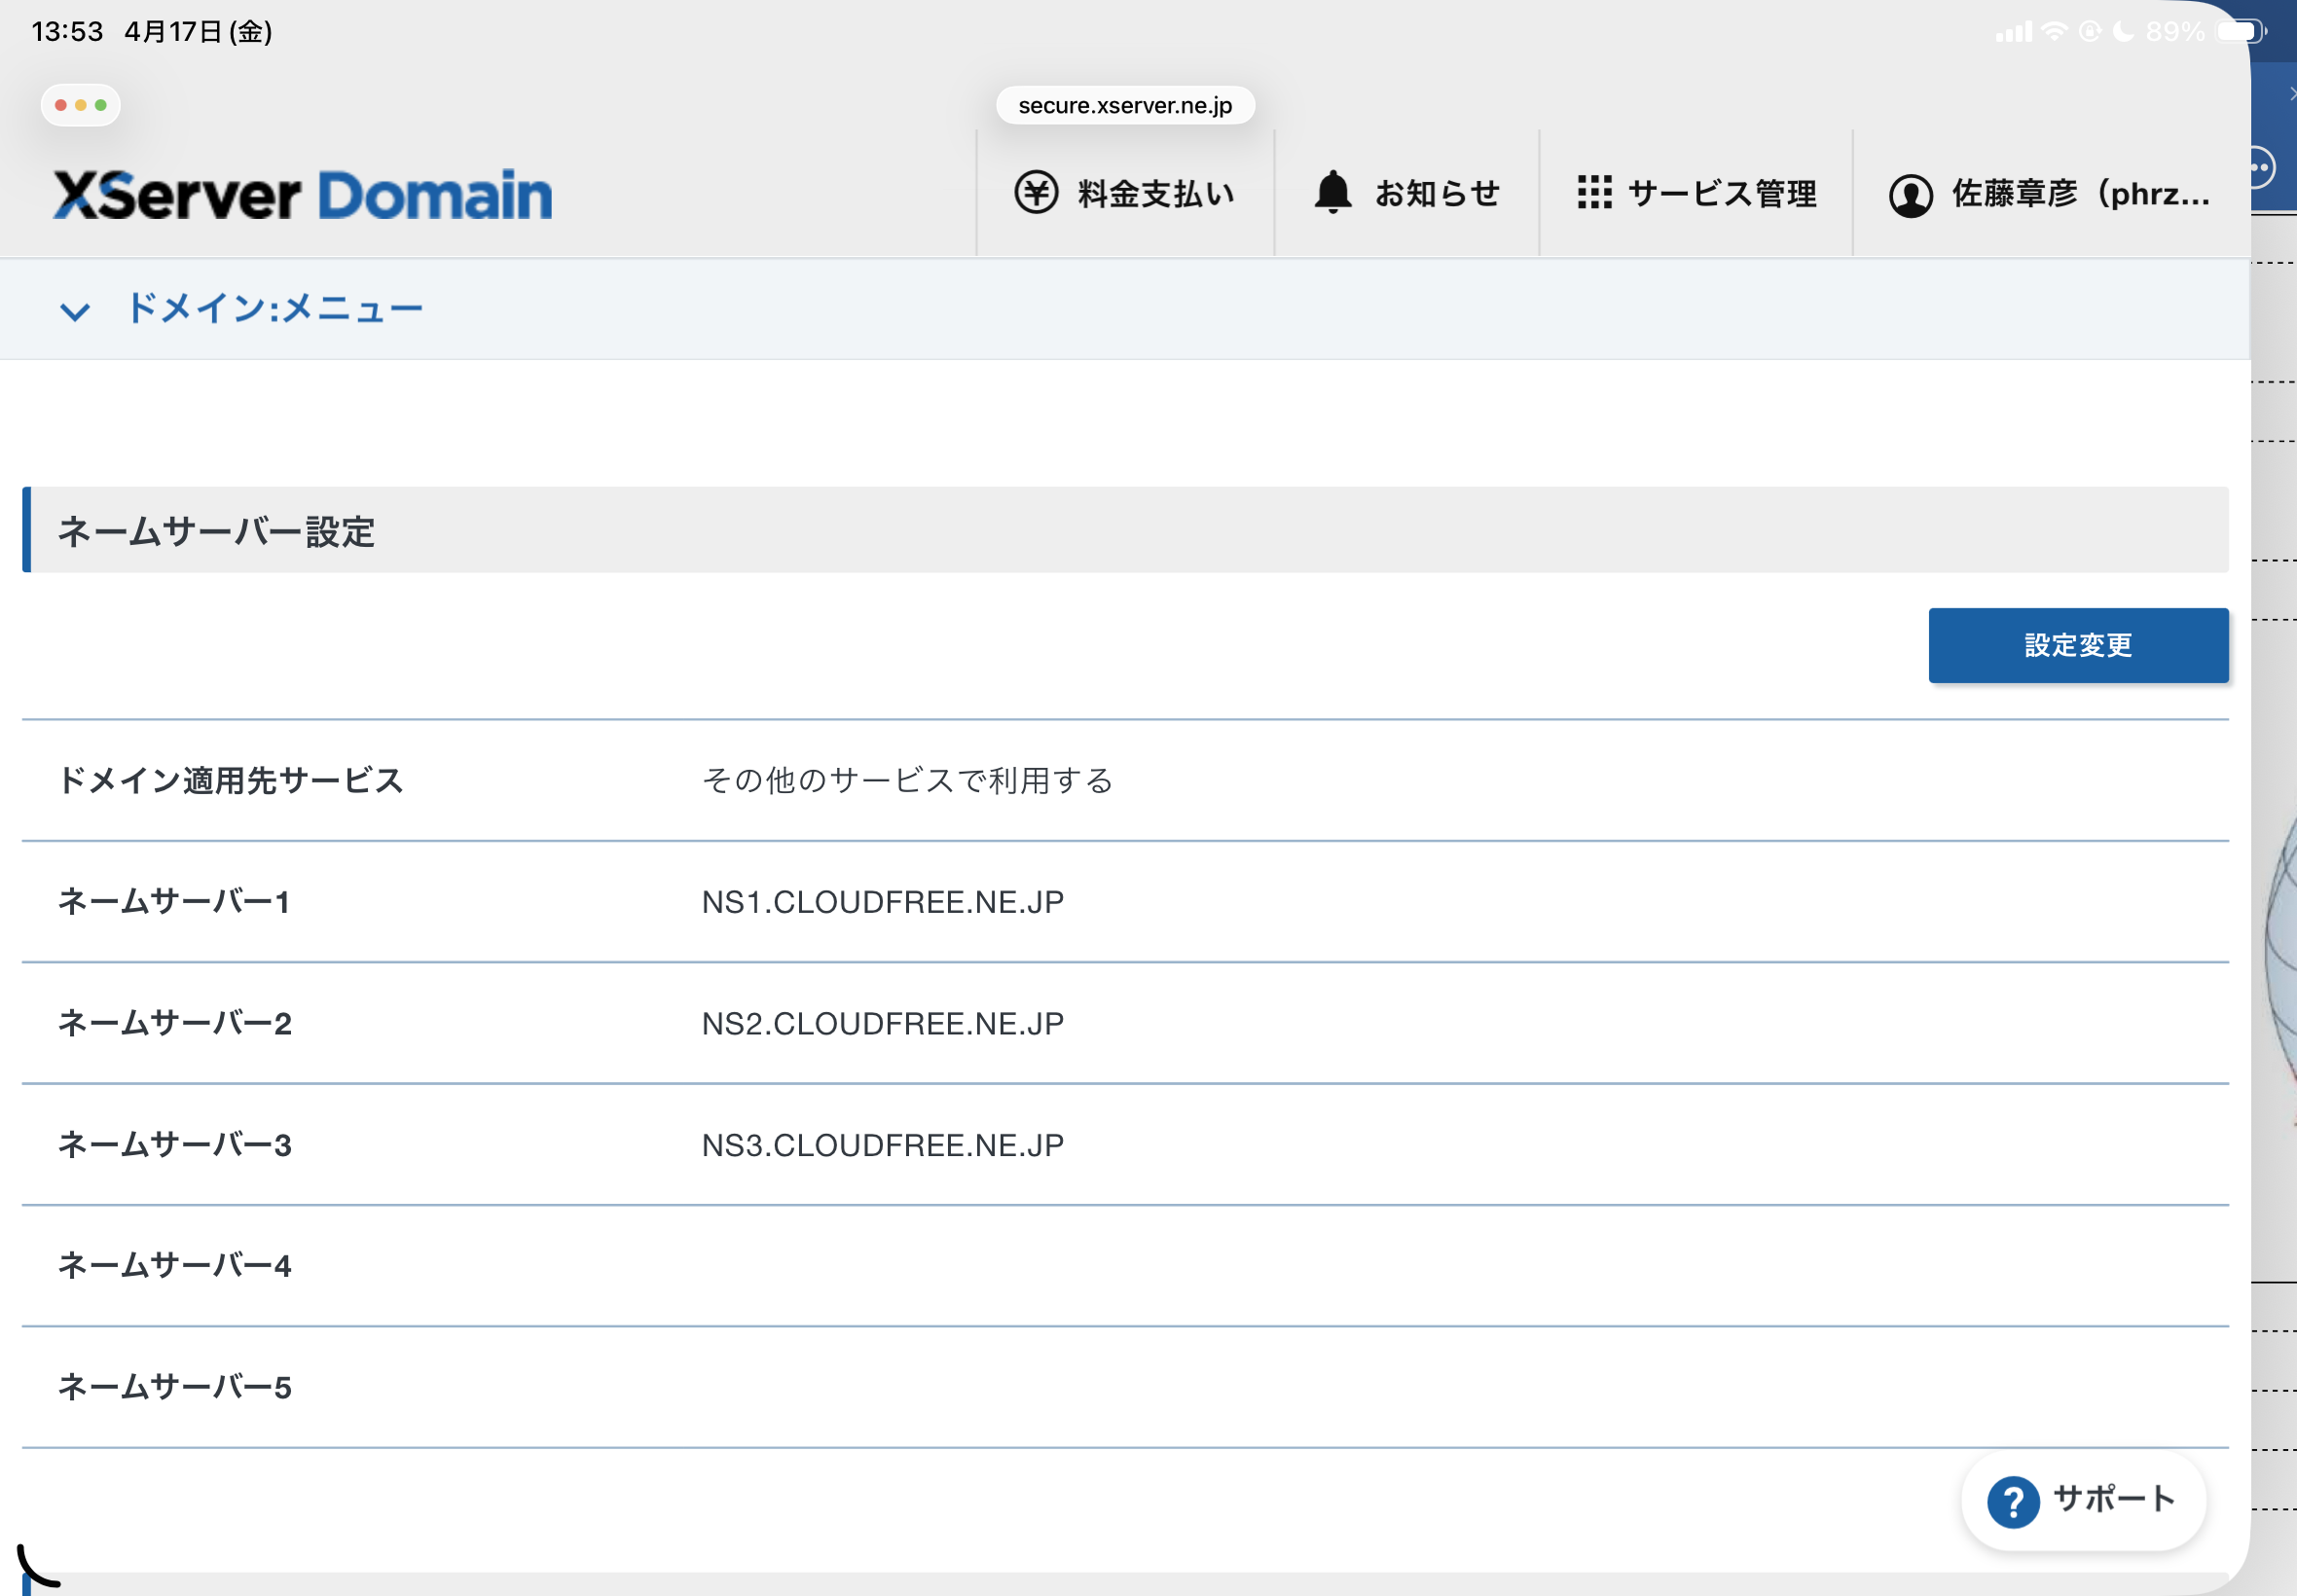Tap the secure.xserver.ne.jp address pill
Image resolution: width=2297 pixels, height=1596 pixels.
[x=1125, y=105]
